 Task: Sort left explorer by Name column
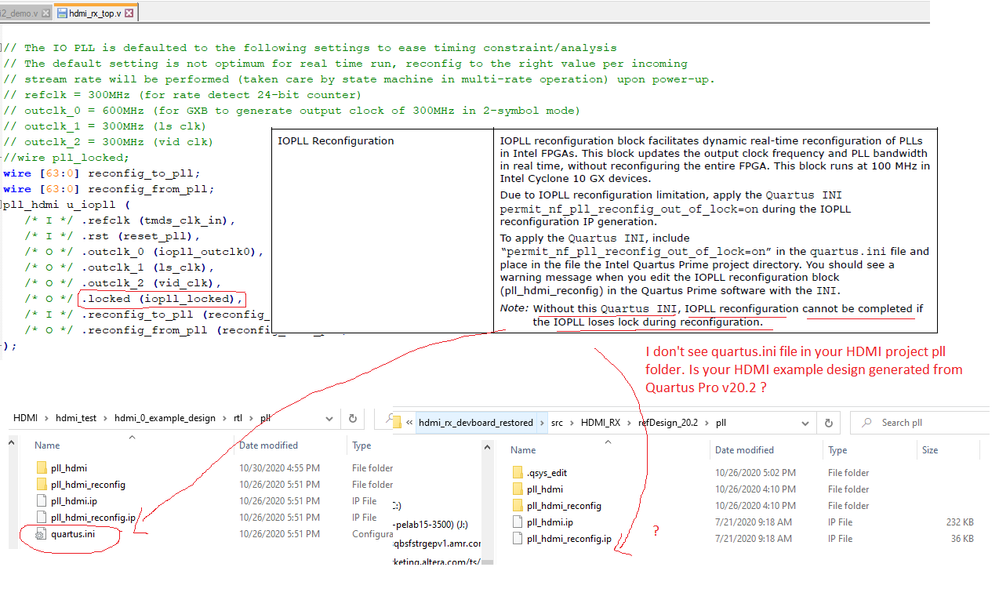tap(47, 445)
